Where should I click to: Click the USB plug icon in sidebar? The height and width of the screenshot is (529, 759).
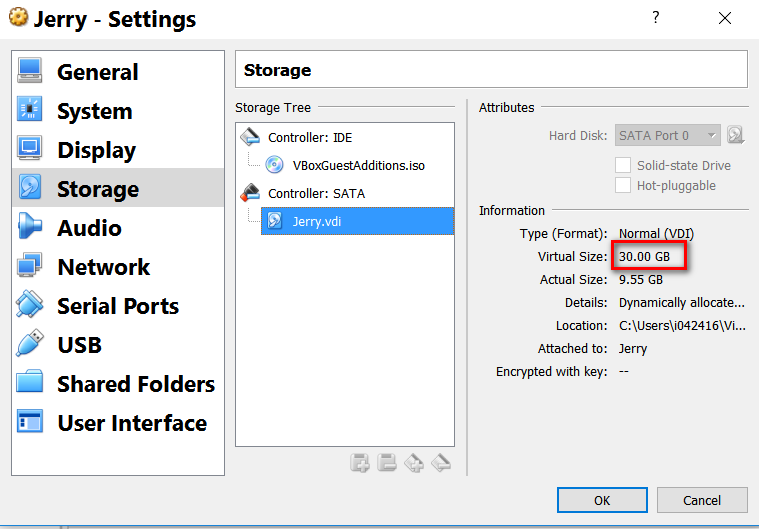coord(30,343)
